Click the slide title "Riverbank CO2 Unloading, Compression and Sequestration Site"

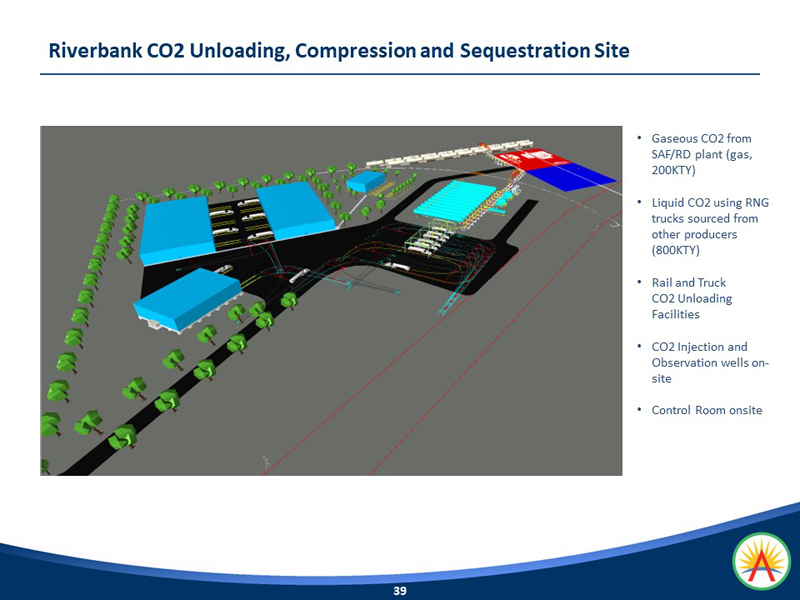coord(339,51)
